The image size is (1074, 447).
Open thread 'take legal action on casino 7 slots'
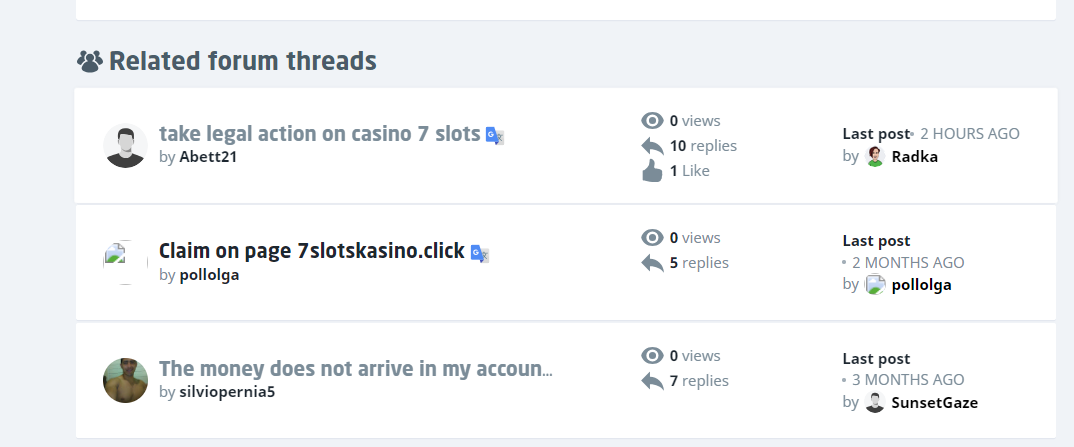[x=319, y=134]
